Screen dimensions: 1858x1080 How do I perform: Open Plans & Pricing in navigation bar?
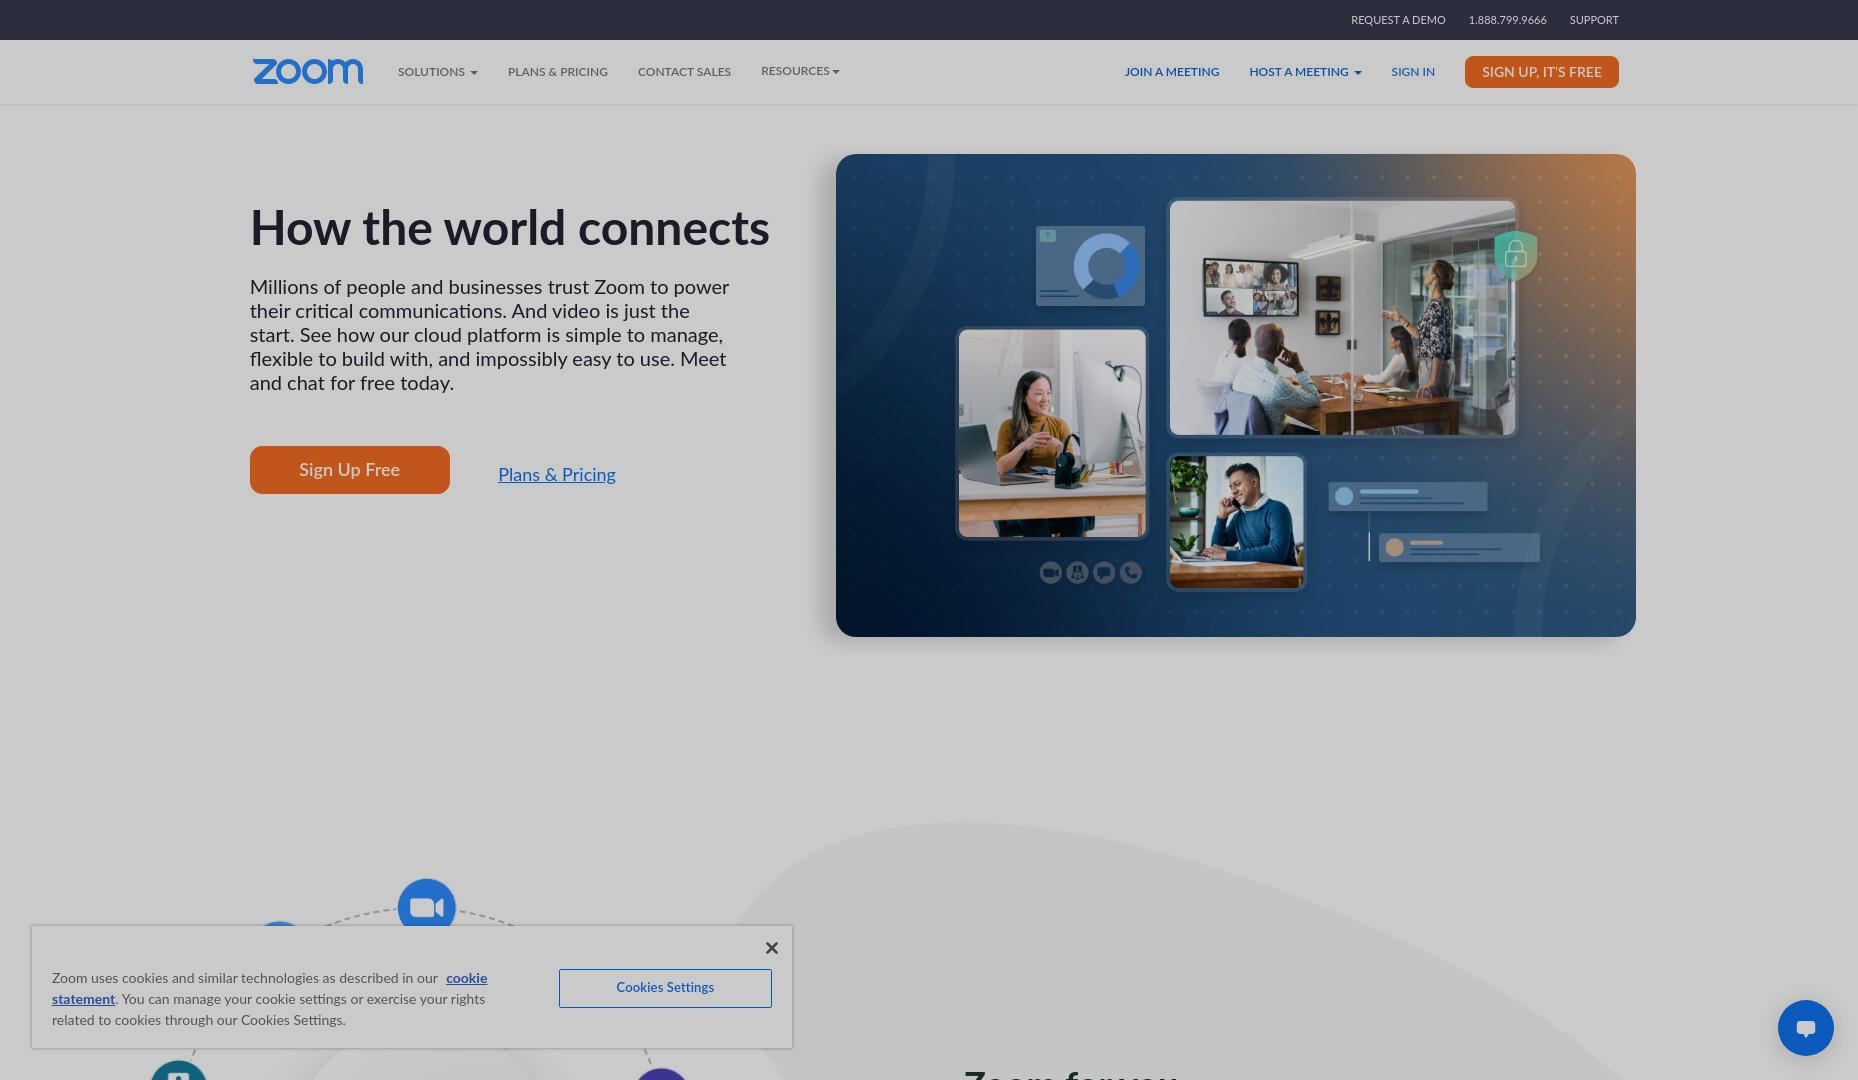[557, 72]
